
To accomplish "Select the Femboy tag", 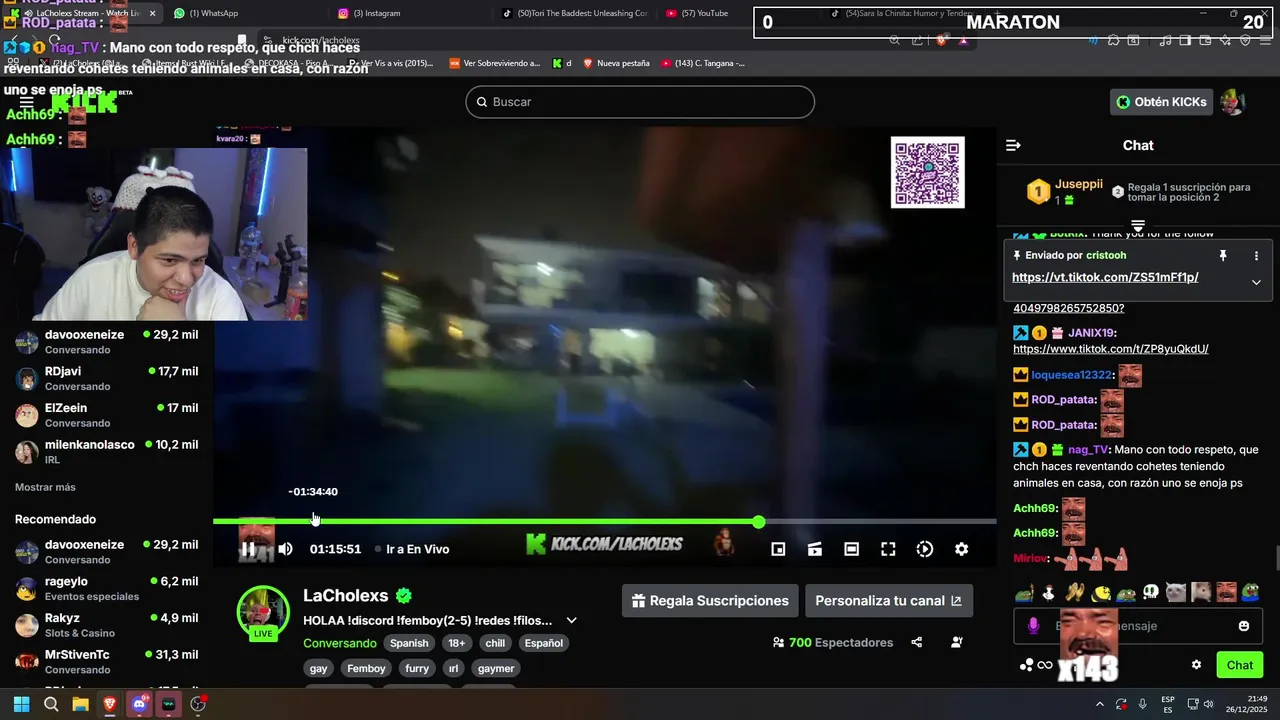I will click(x=366, y=668).
